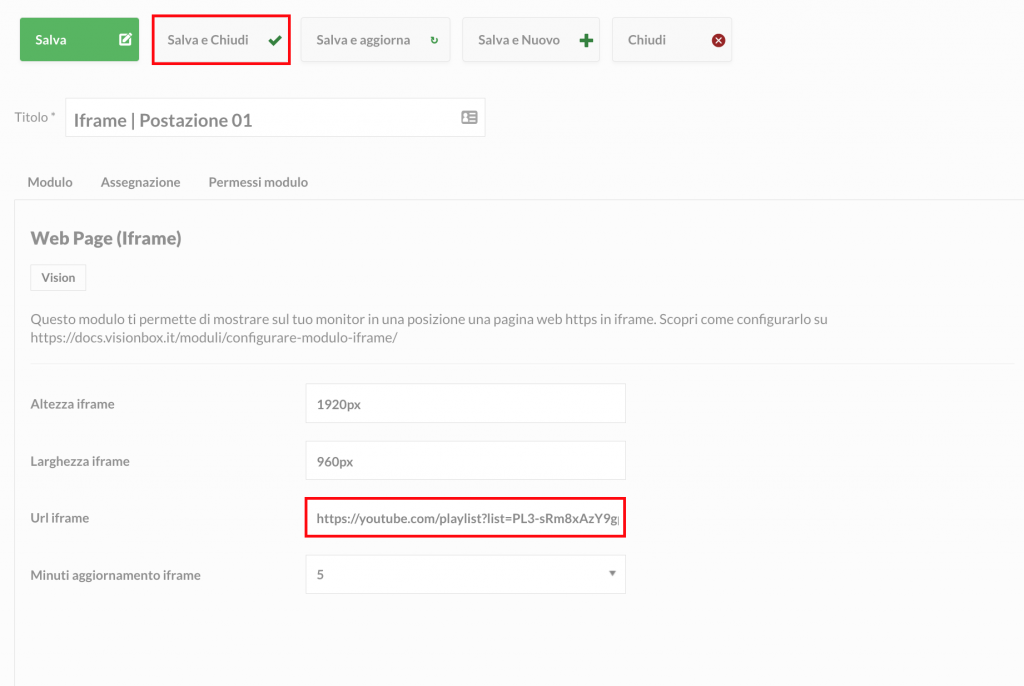
Task: Click the Salva e aggiorna button
Action: coord(376,40)
